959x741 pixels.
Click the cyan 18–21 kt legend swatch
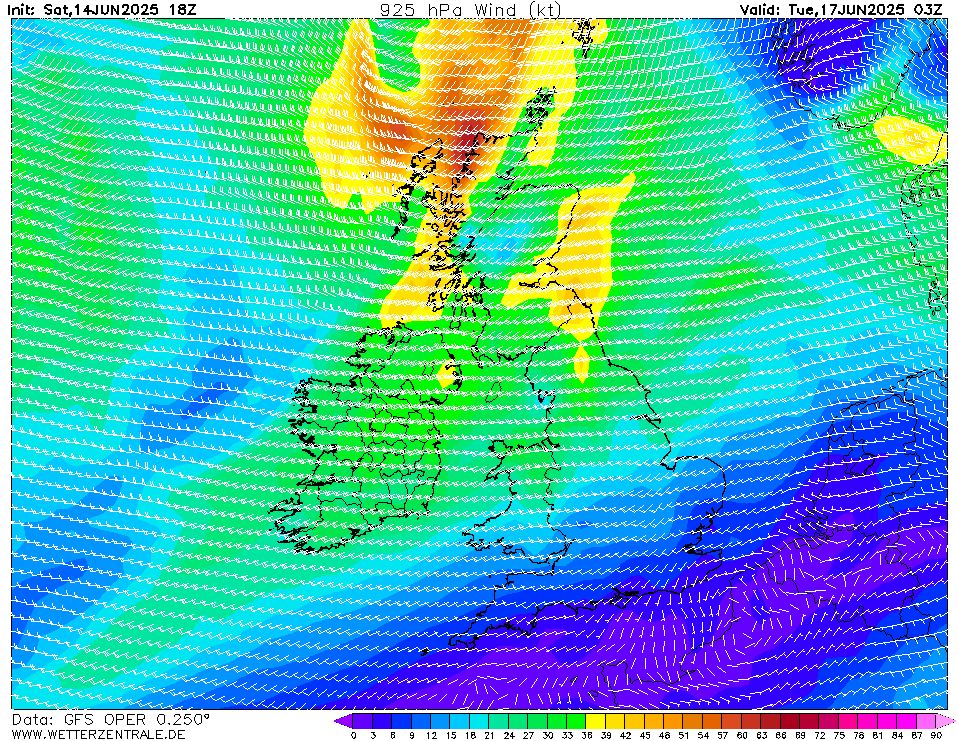point(480,721)
